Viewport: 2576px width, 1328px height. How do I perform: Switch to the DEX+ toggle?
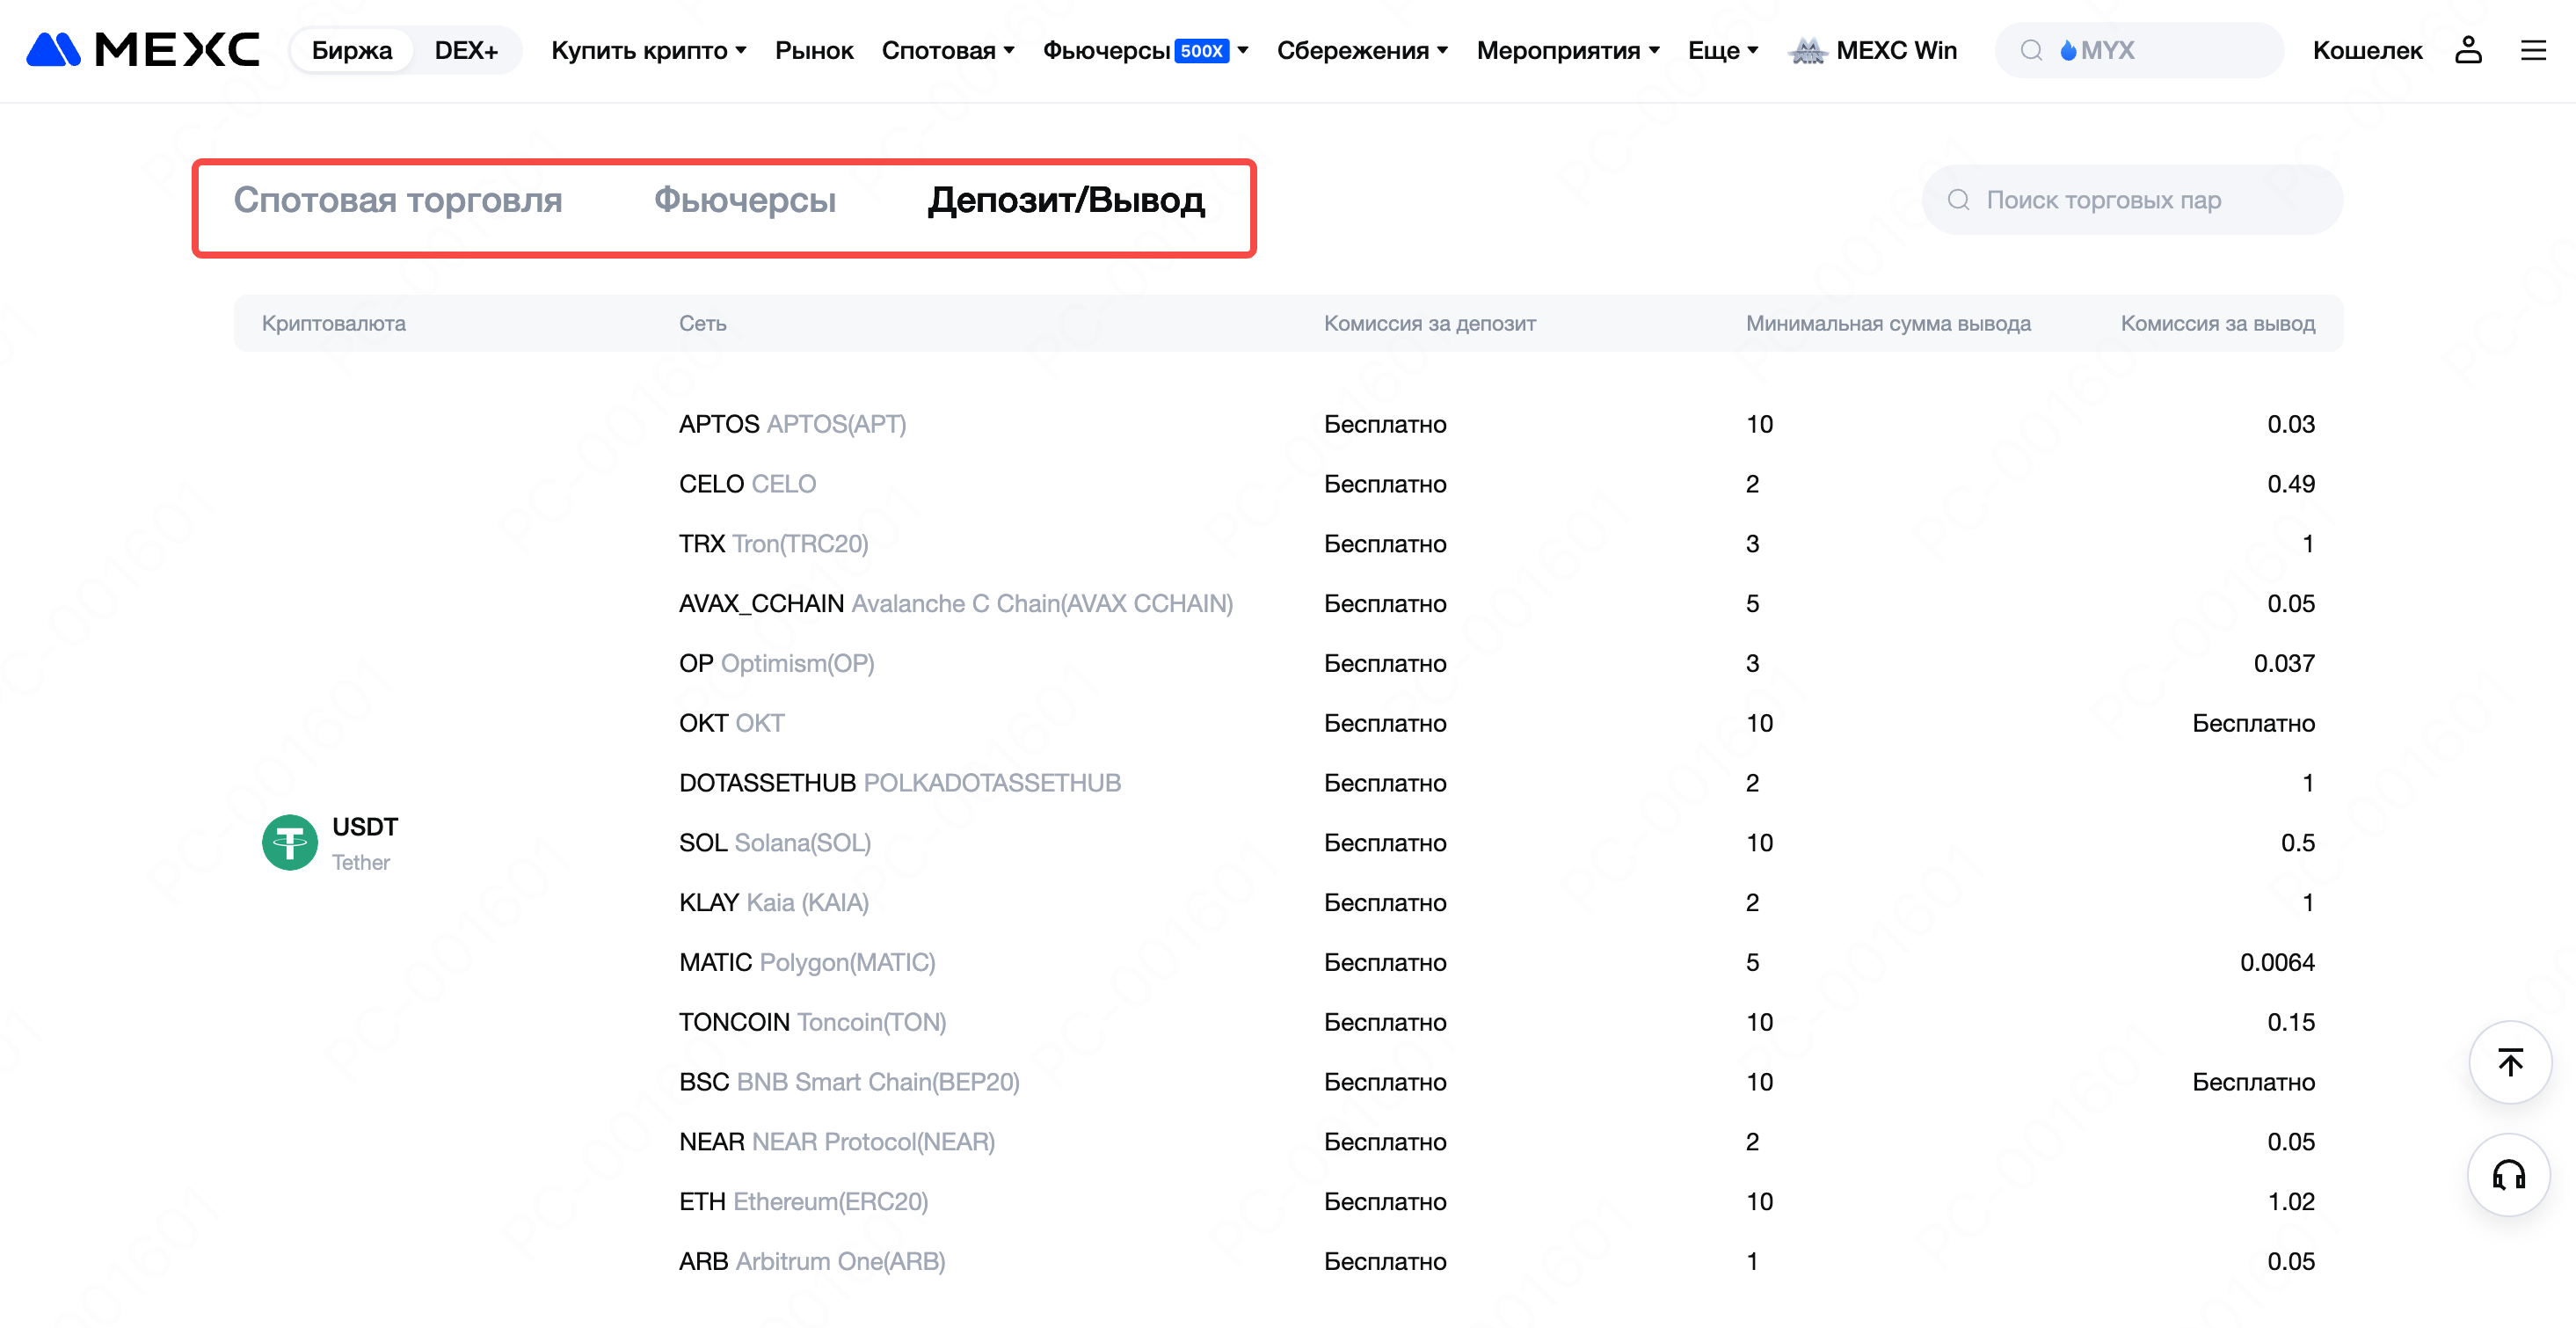(x=466, y=50)
